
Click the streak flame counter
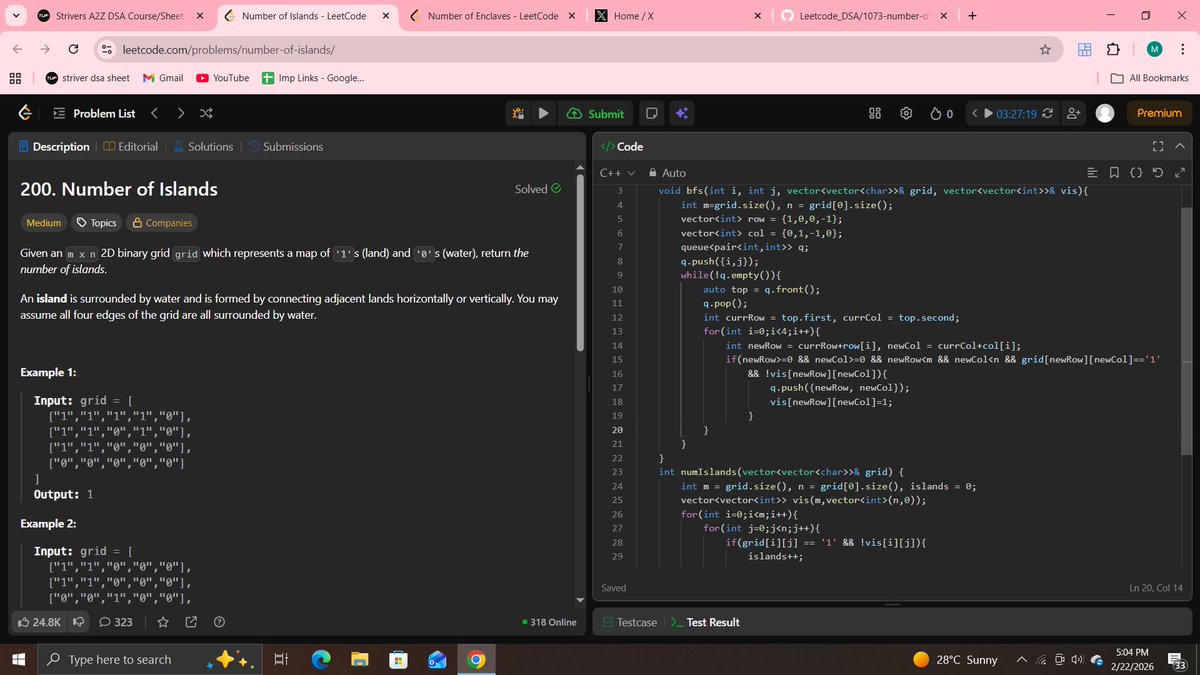[x=942, y=114]
